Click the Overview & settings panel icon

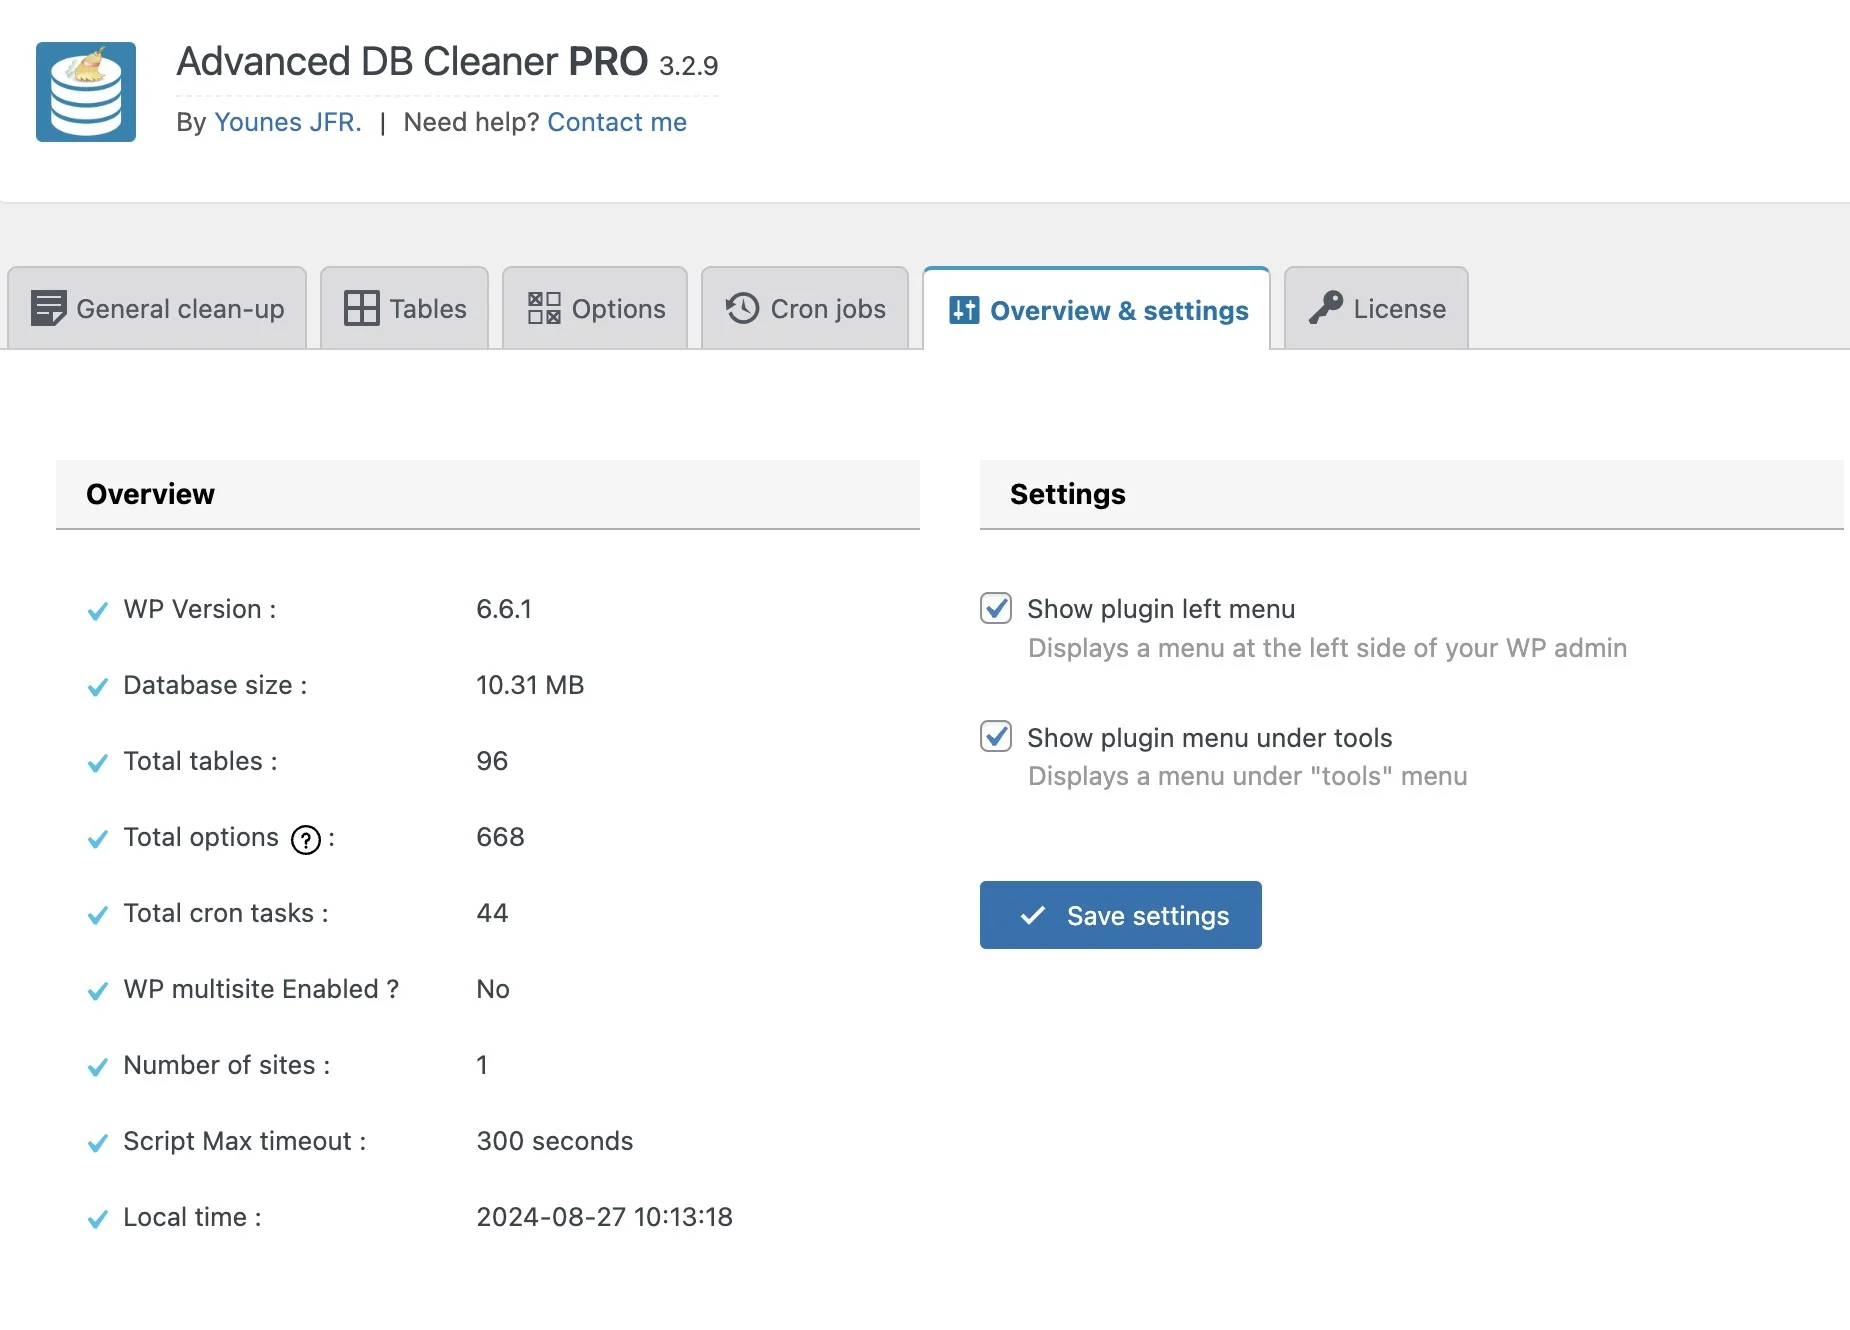point(963,310)
